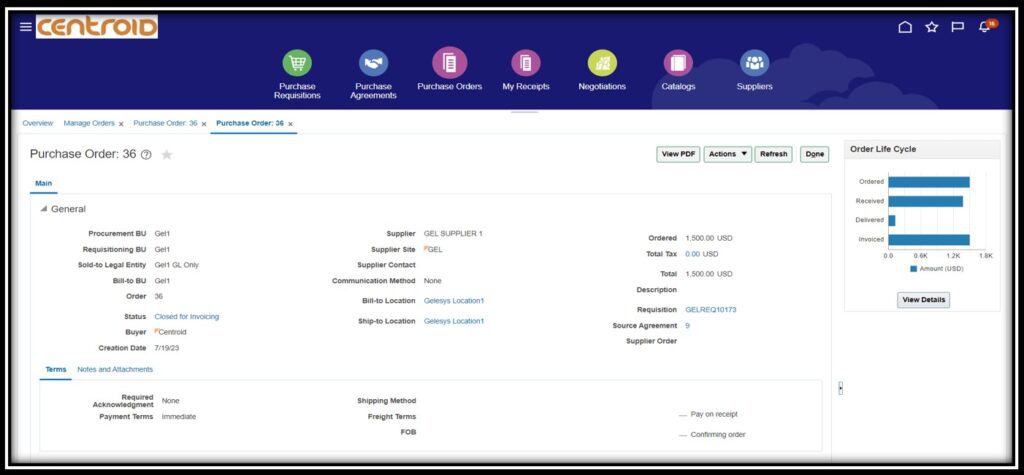Click the Delivered bar in chart
The width and height of the screenshot is (1024, 475).
pyautogui.click(x=891, y=220)
